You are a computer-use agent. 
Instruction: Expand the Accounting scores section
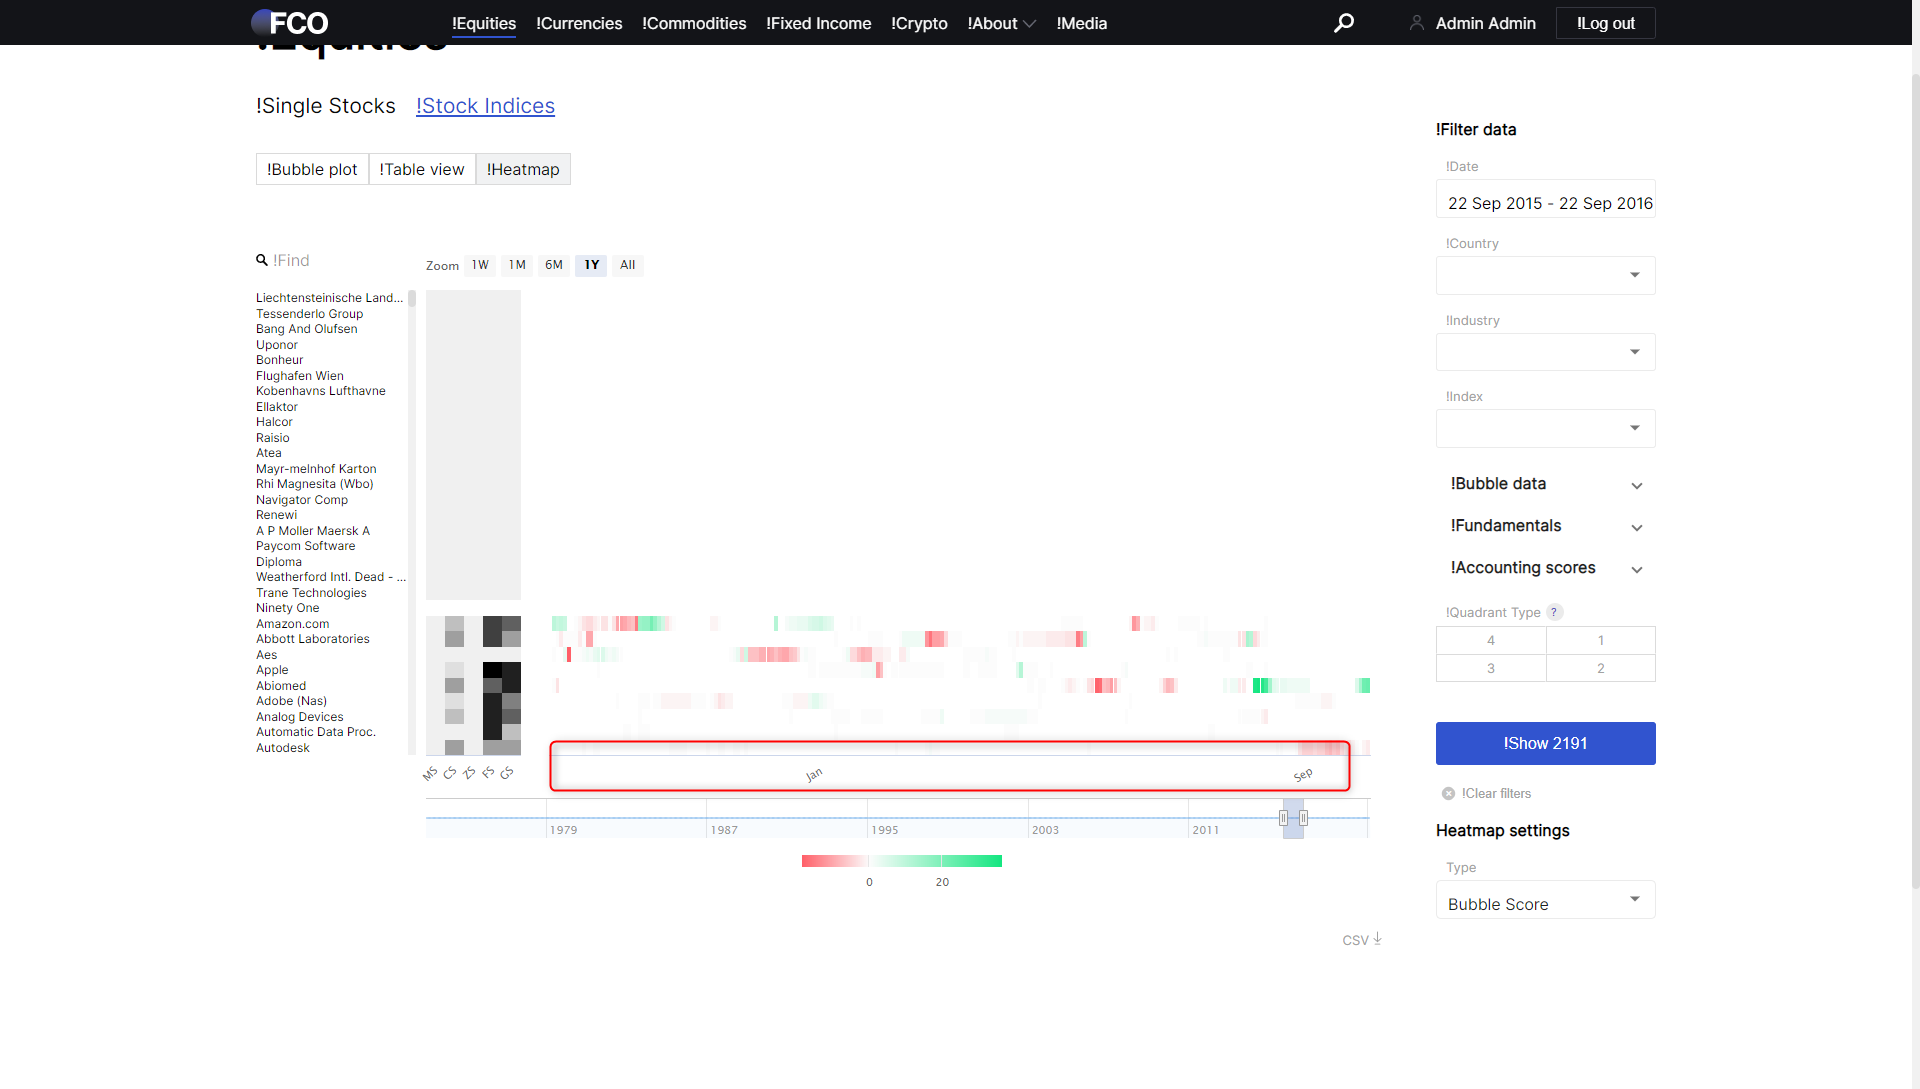coord(1545,568)
